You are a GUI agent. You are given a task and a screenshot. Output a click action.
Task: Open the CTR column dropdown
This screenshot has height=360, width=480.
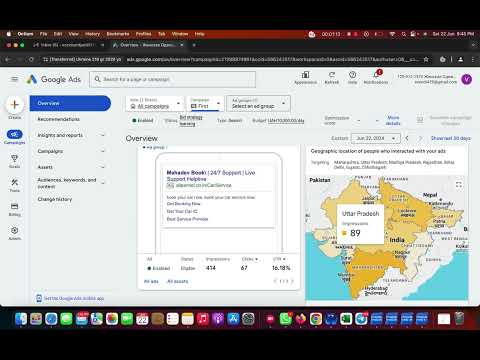[279, 259]
